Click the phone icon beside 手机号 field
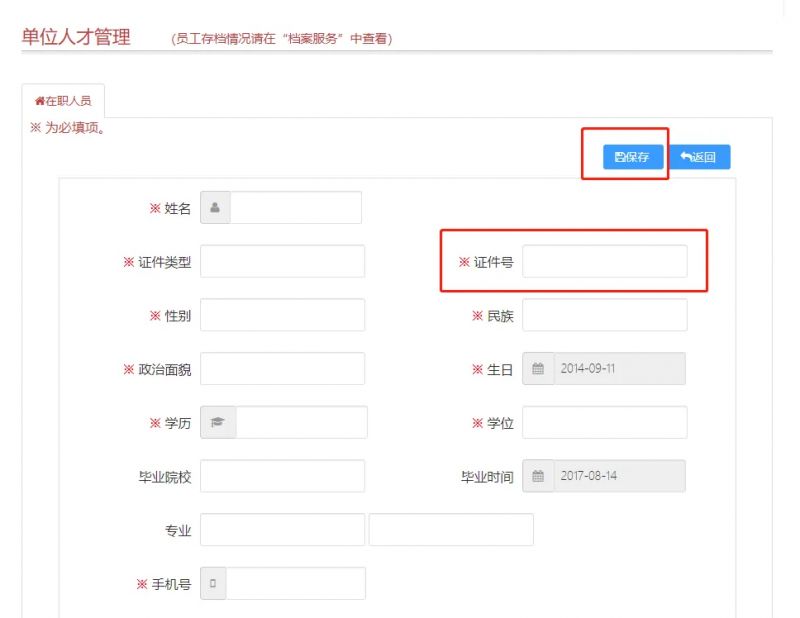Screen dimensions: 800x618 click(213, 583)
